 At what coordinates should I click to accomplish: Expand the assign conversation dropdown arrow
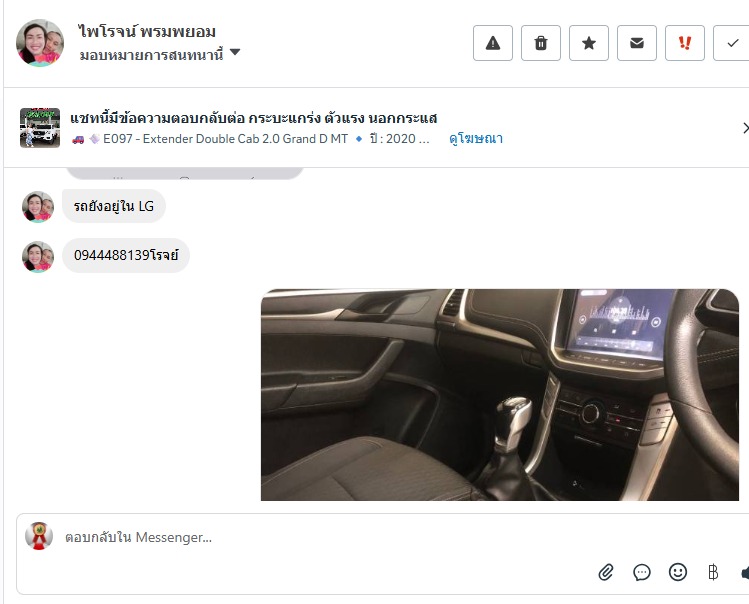235,52
